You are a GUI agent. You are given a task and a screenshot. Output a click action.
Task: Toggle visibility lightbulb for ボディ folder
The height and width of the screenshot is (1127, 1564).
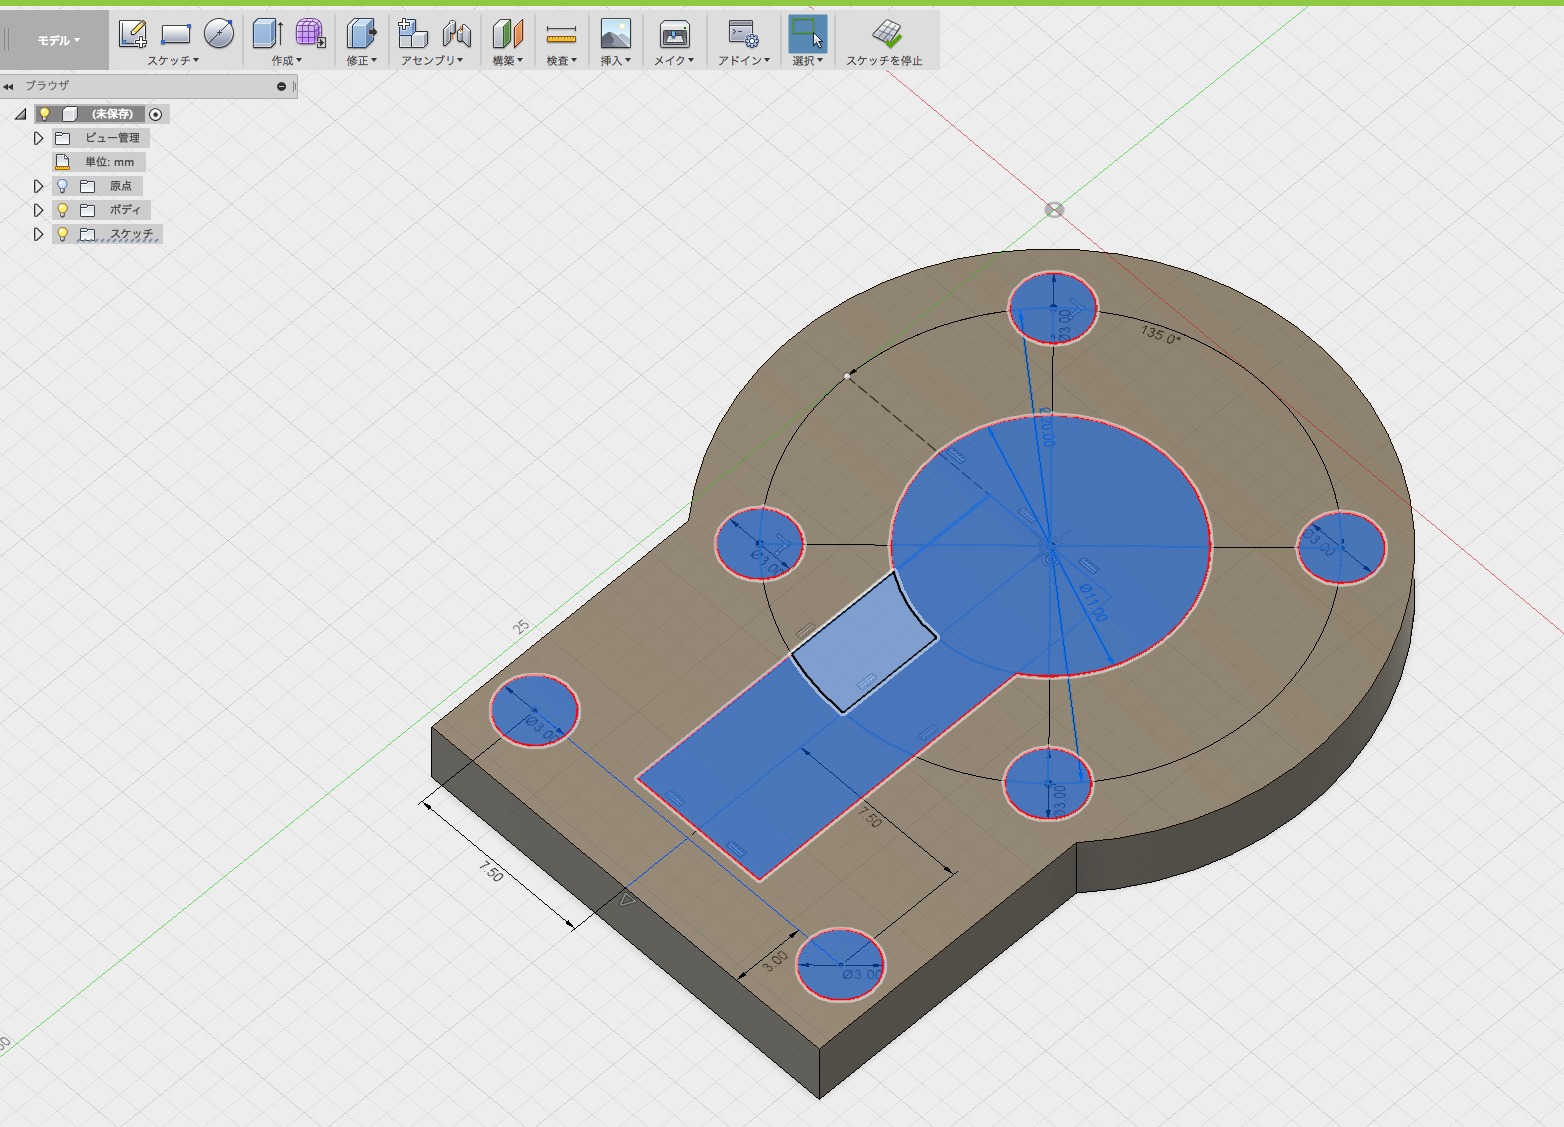62,210
